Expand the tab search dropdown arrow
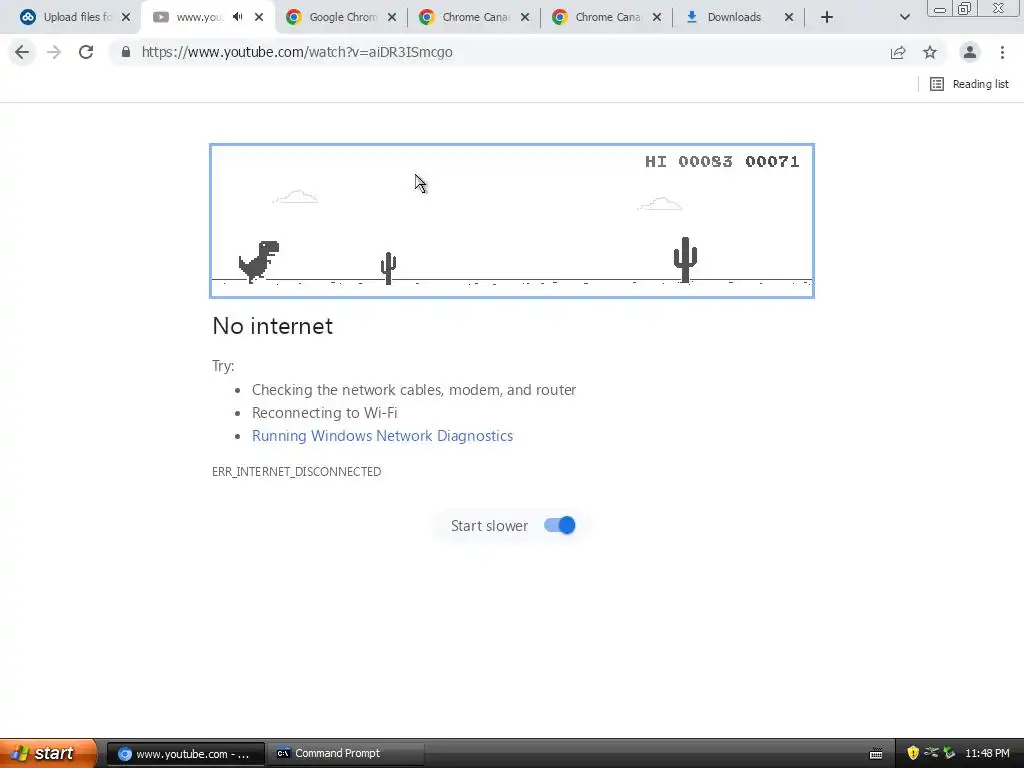This screenshot has width=1024, height=768. (904, 18)
